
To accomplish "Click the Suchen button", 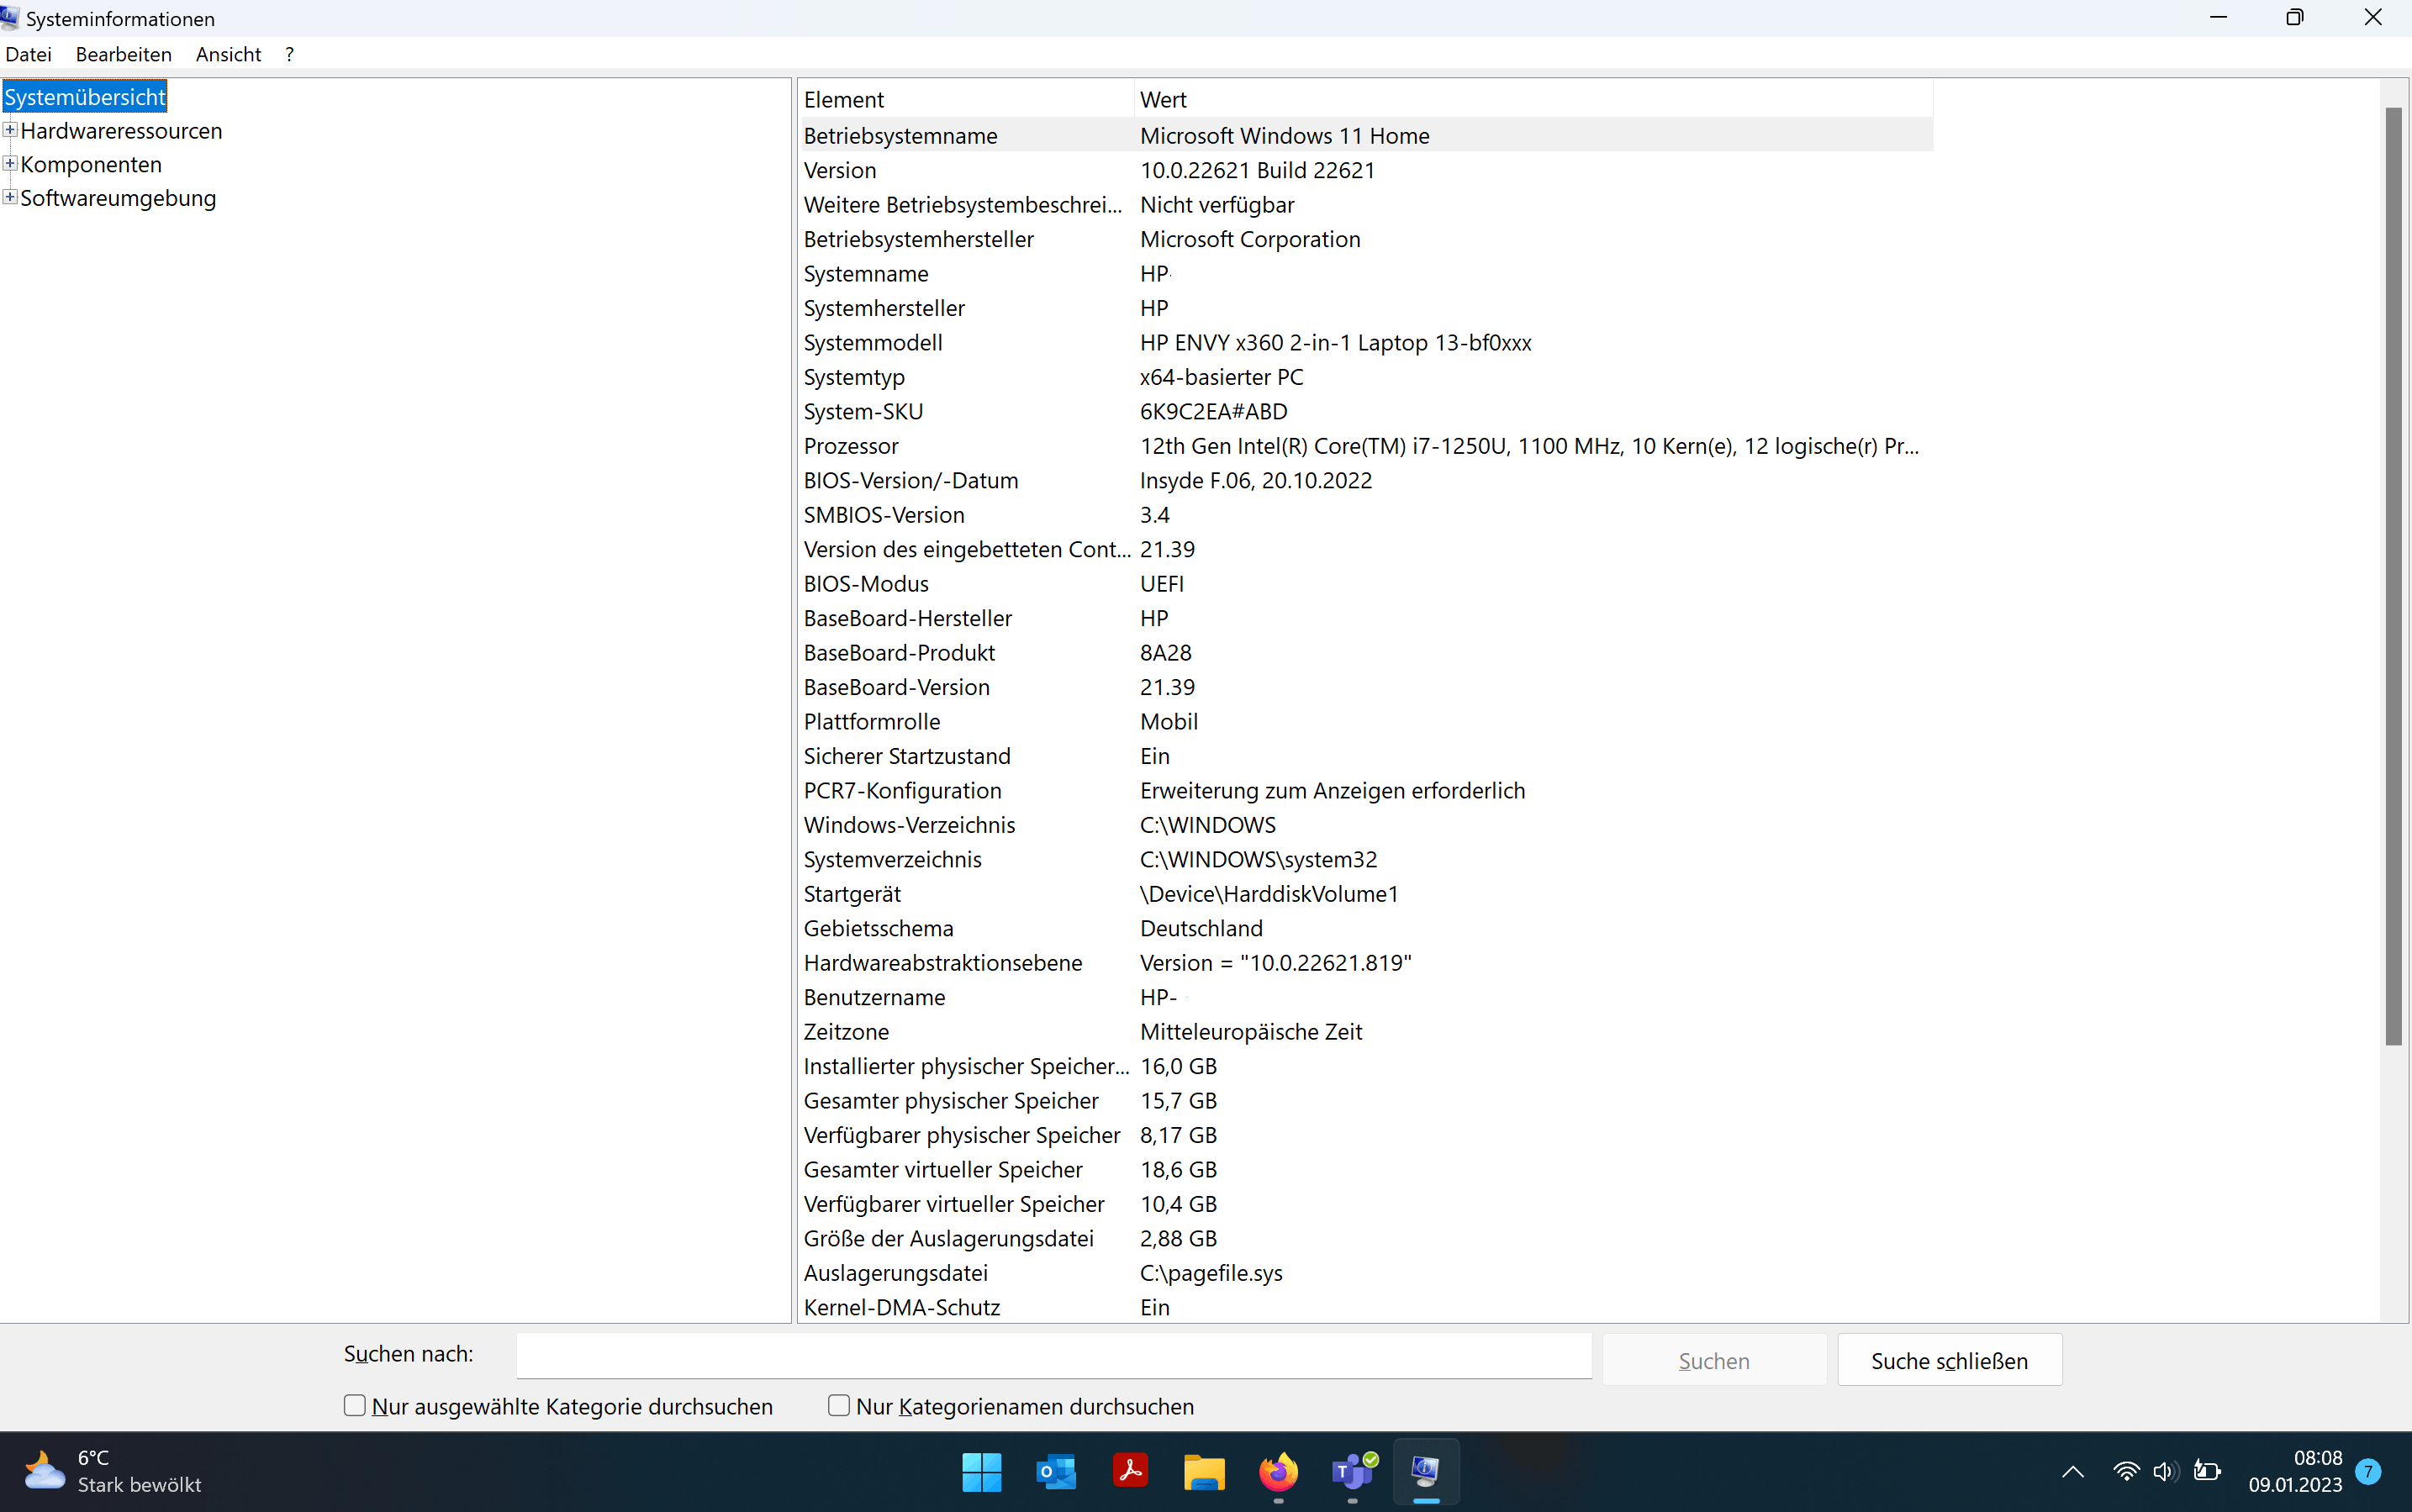I will [1714, 1360].
